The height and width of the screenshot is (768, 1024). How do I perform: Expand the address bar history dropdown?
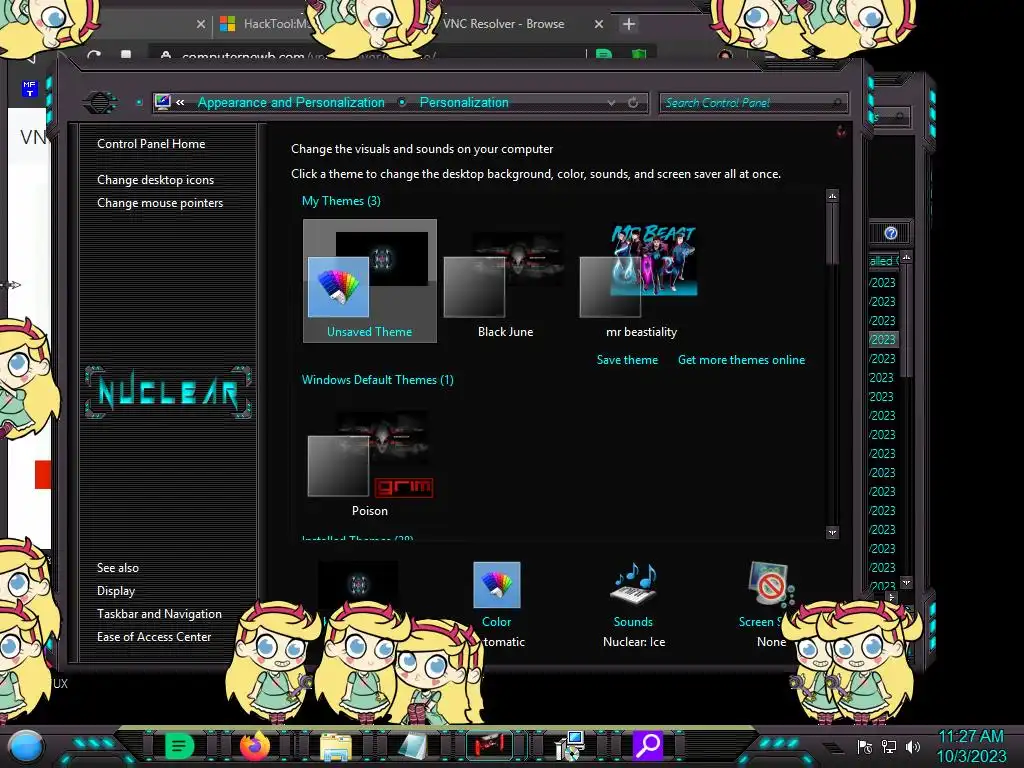(611, 103)
